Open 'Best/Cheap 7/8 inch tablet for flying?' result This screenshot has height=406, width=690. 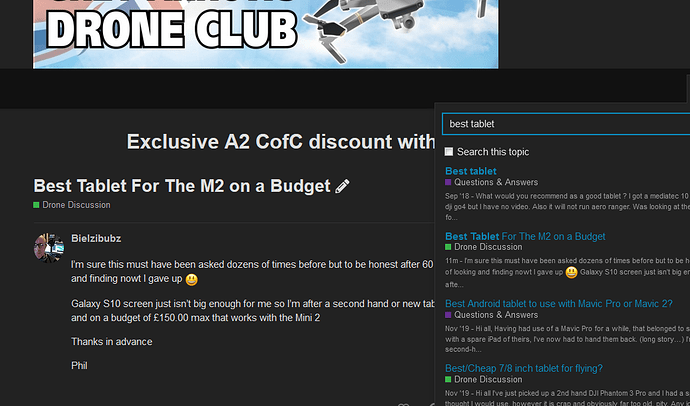click(x=524, y=368)
